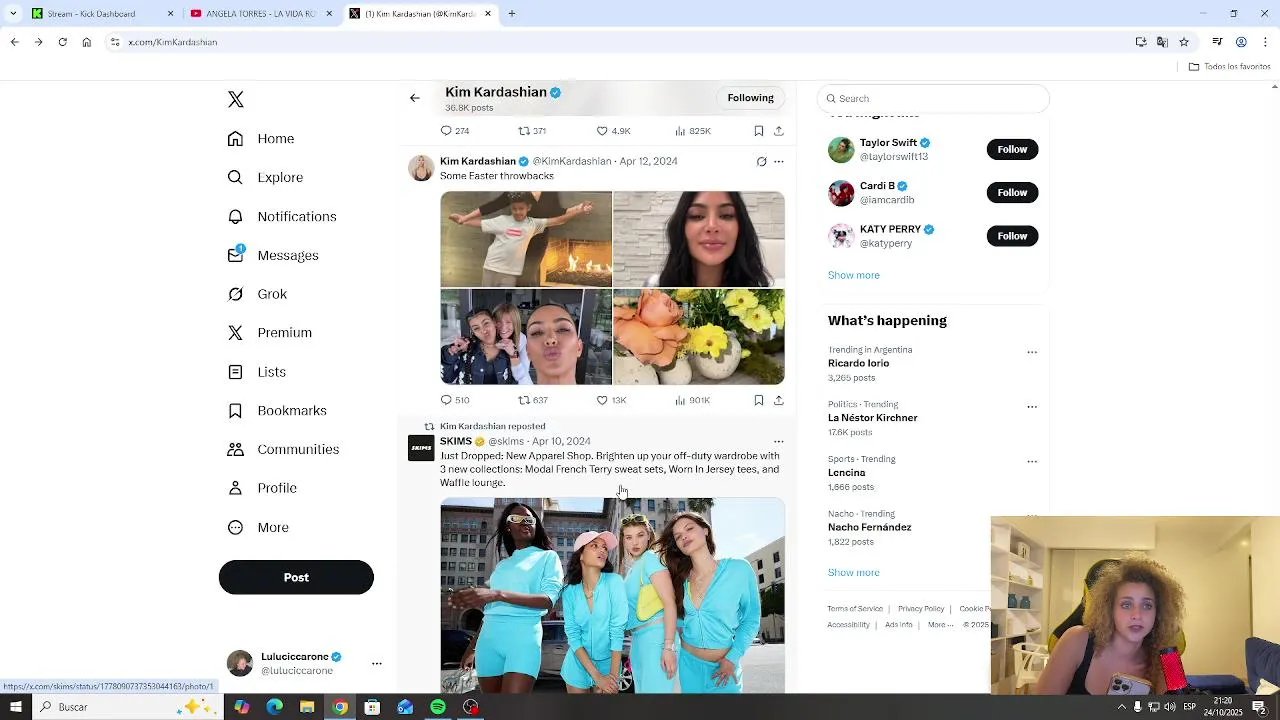Follow Cardi B
Screen dimensions: 1280x720
(1012, 192)
